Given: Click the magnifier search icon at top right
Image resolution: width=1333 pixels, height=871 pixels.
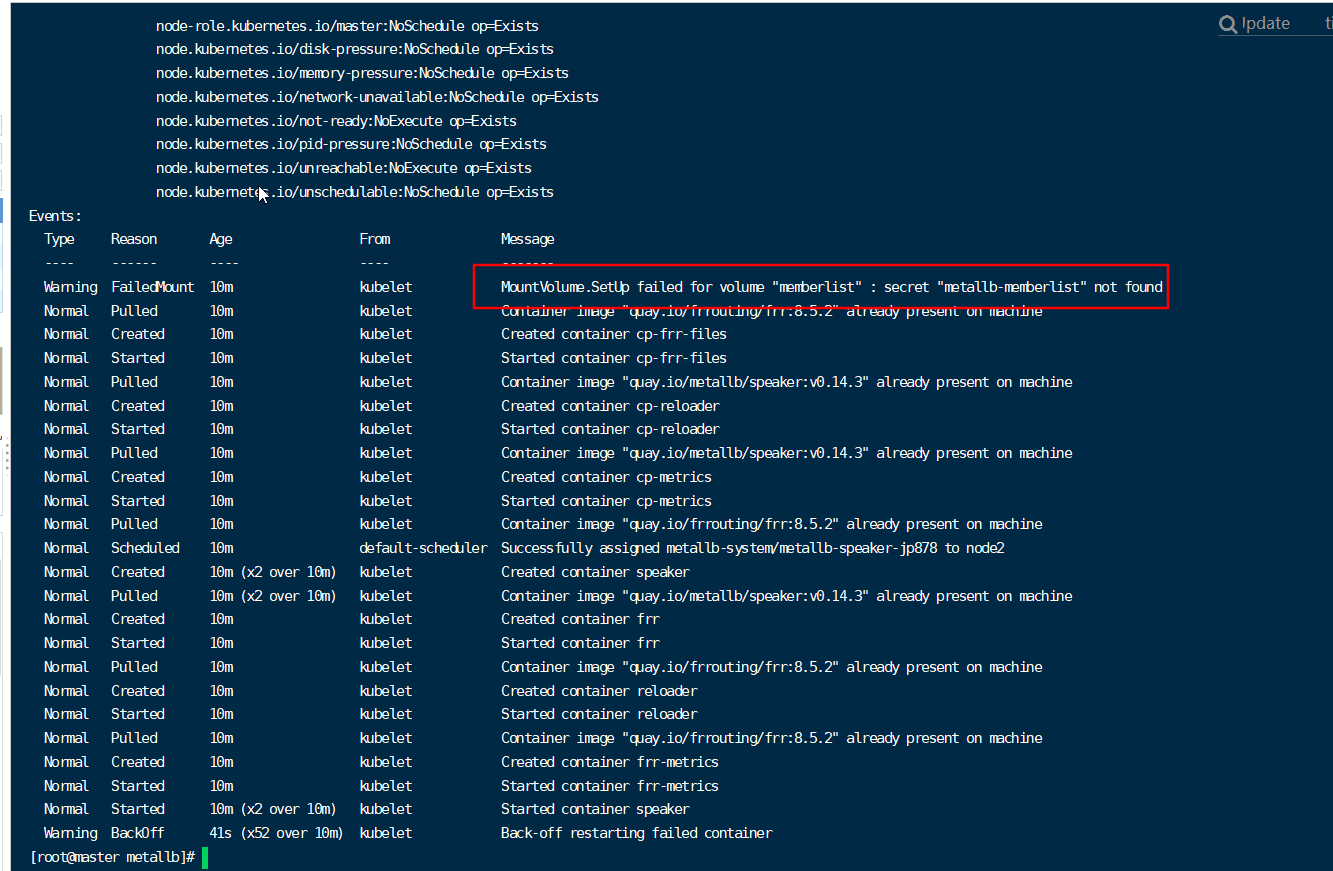Looking at the screenshot, I should (1228, 24).
